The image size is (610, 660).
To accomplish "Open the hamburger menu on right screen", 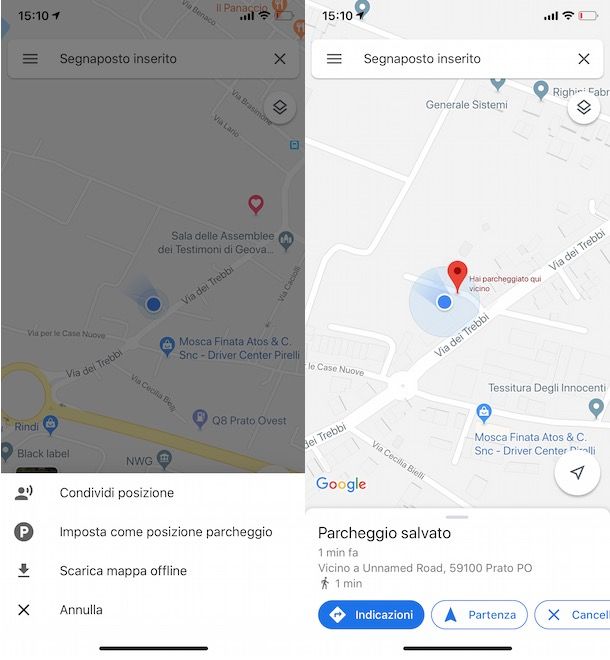I will 334,59.
